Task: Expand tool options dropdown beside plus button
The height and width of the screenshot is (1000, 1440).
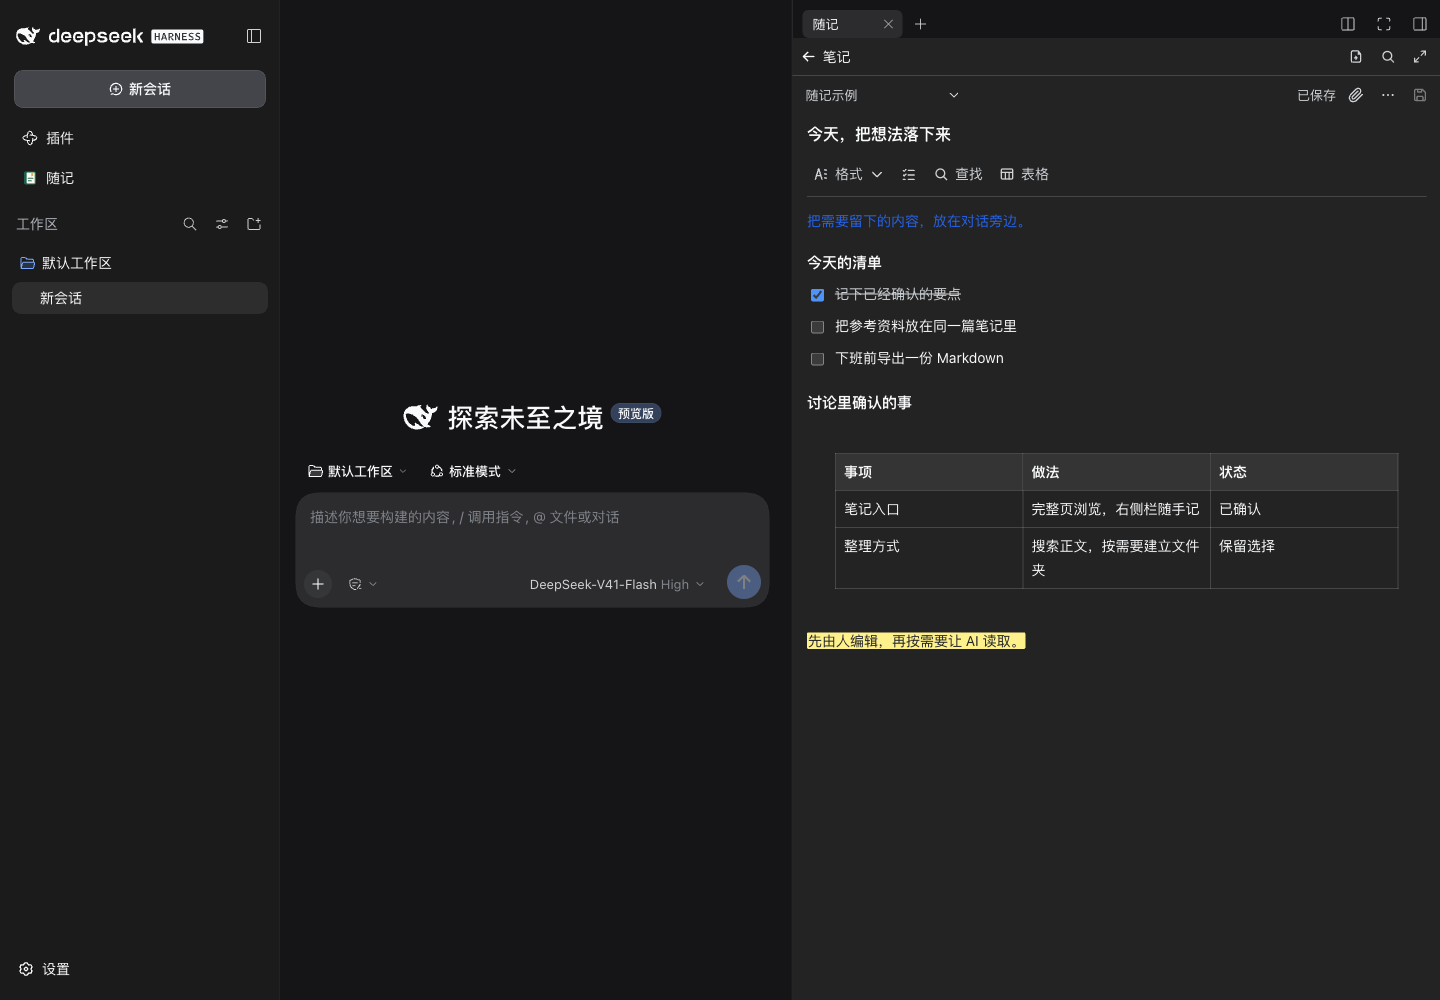Action: [362, 584]
